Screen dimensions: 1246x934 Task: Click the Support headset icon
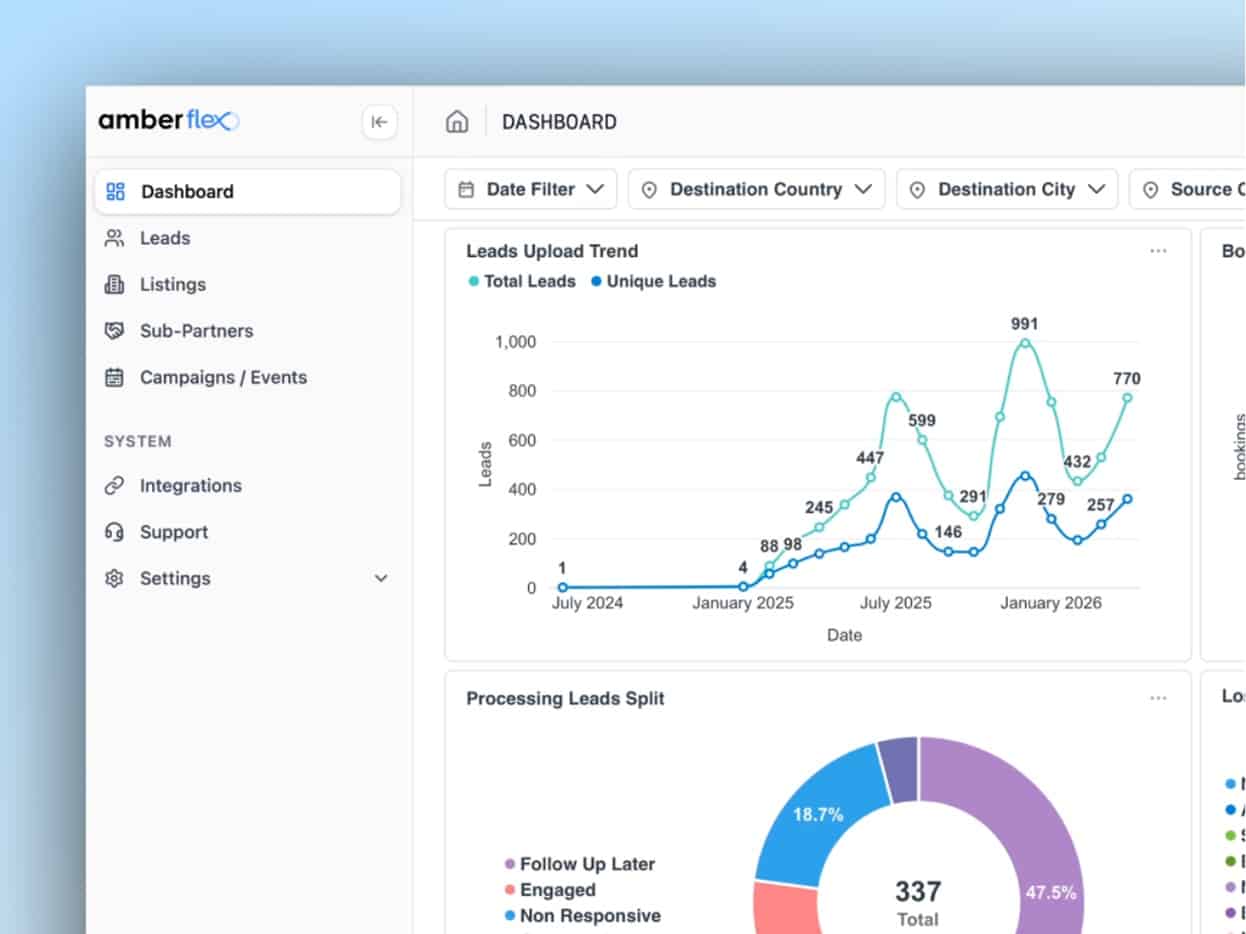tap(115, 532)
